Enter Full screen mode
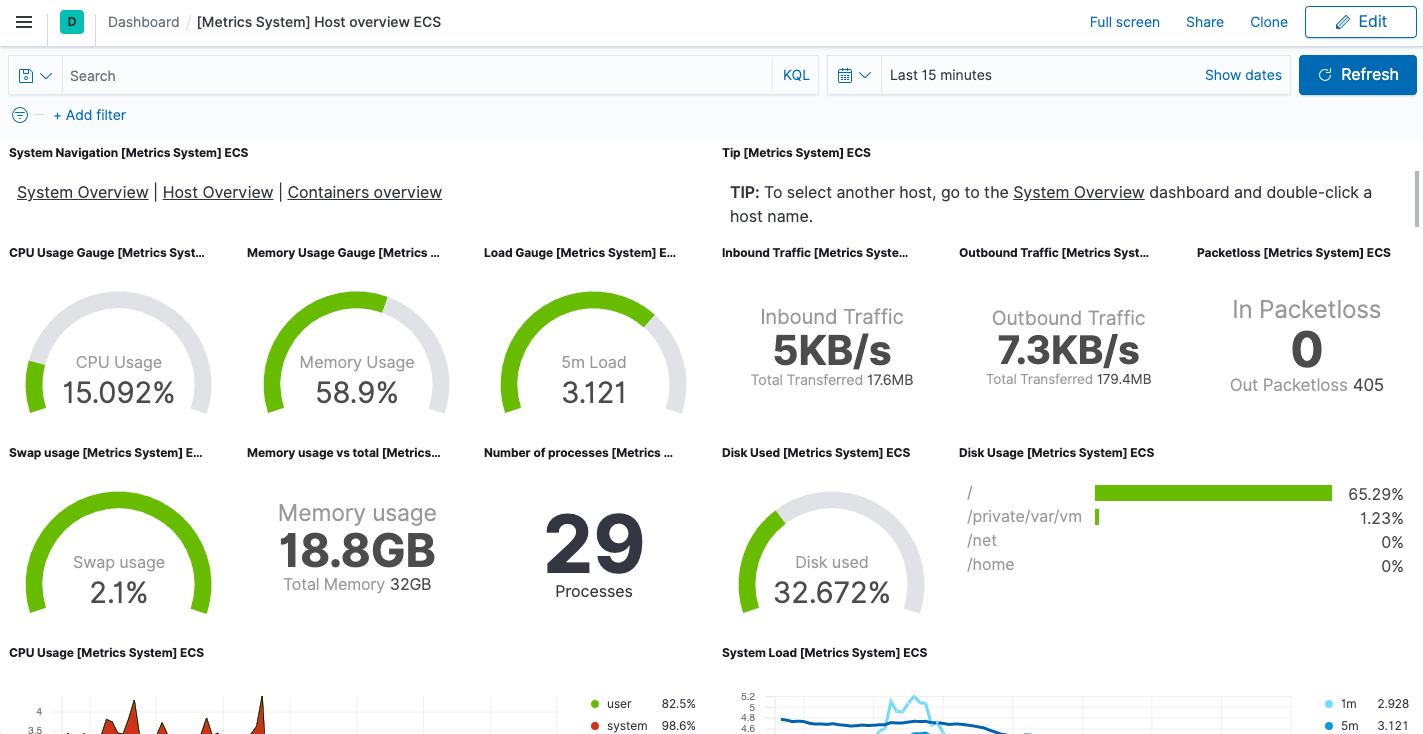 click(x=1124, y=21)
